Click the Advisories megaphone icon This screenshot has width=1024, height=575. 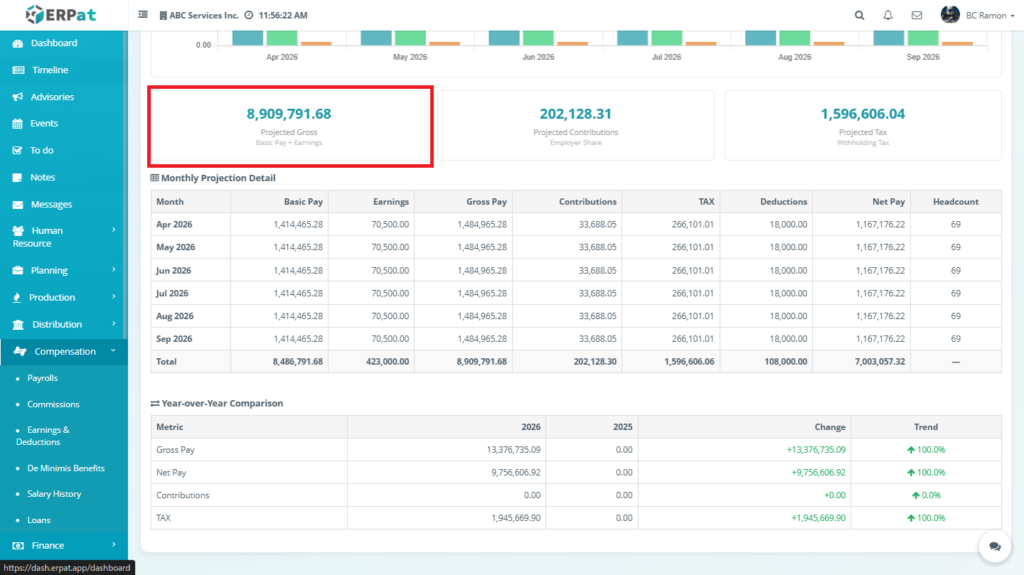(x=18, y=97)
